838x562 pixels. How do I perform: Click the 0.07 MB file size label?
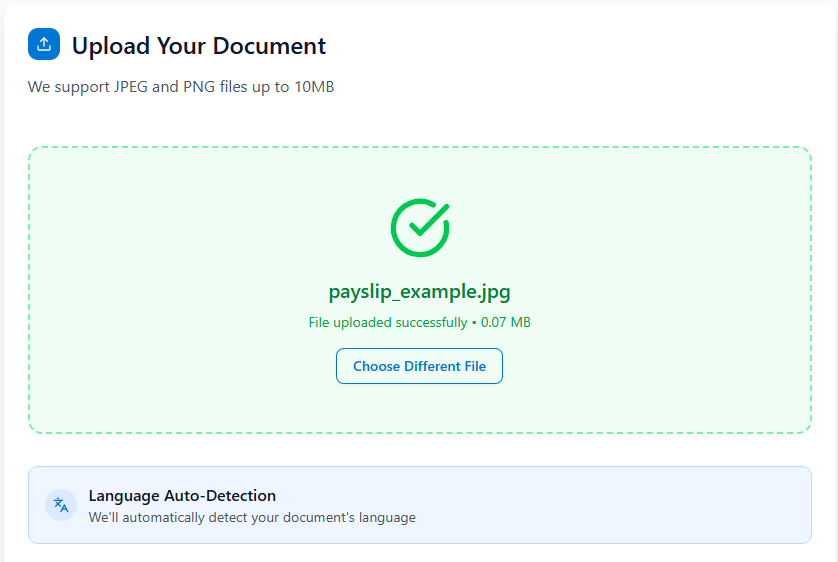point(506,322)
